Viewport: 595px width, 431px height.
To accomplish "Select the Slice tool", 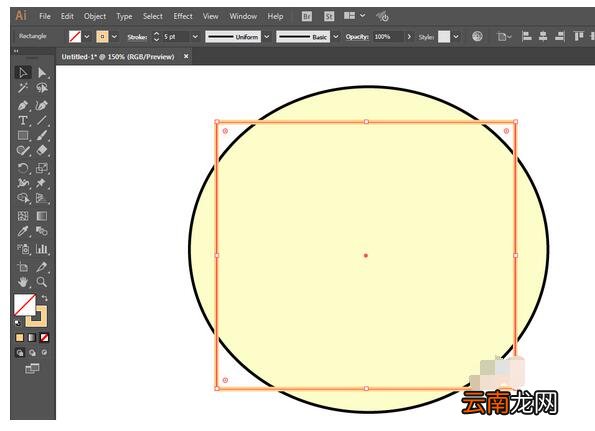I will [x=42, y=267].
